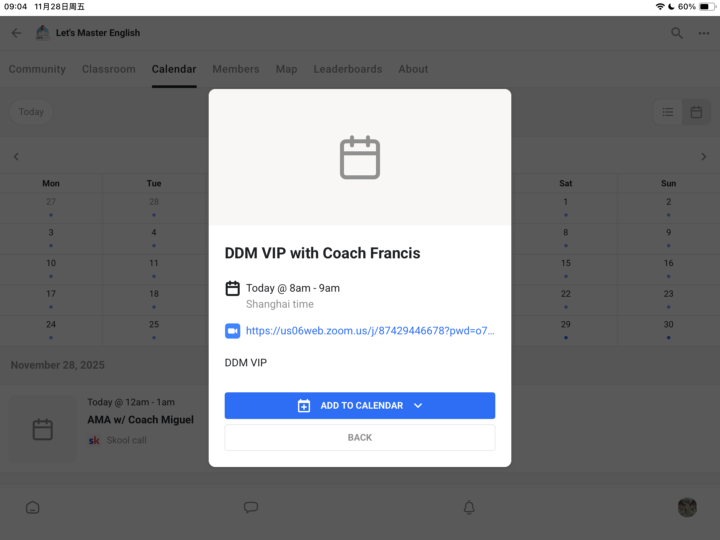Viewport: 720px width, 540px height.
Task: Tap the back arrow icon
Action: (16, 33)
